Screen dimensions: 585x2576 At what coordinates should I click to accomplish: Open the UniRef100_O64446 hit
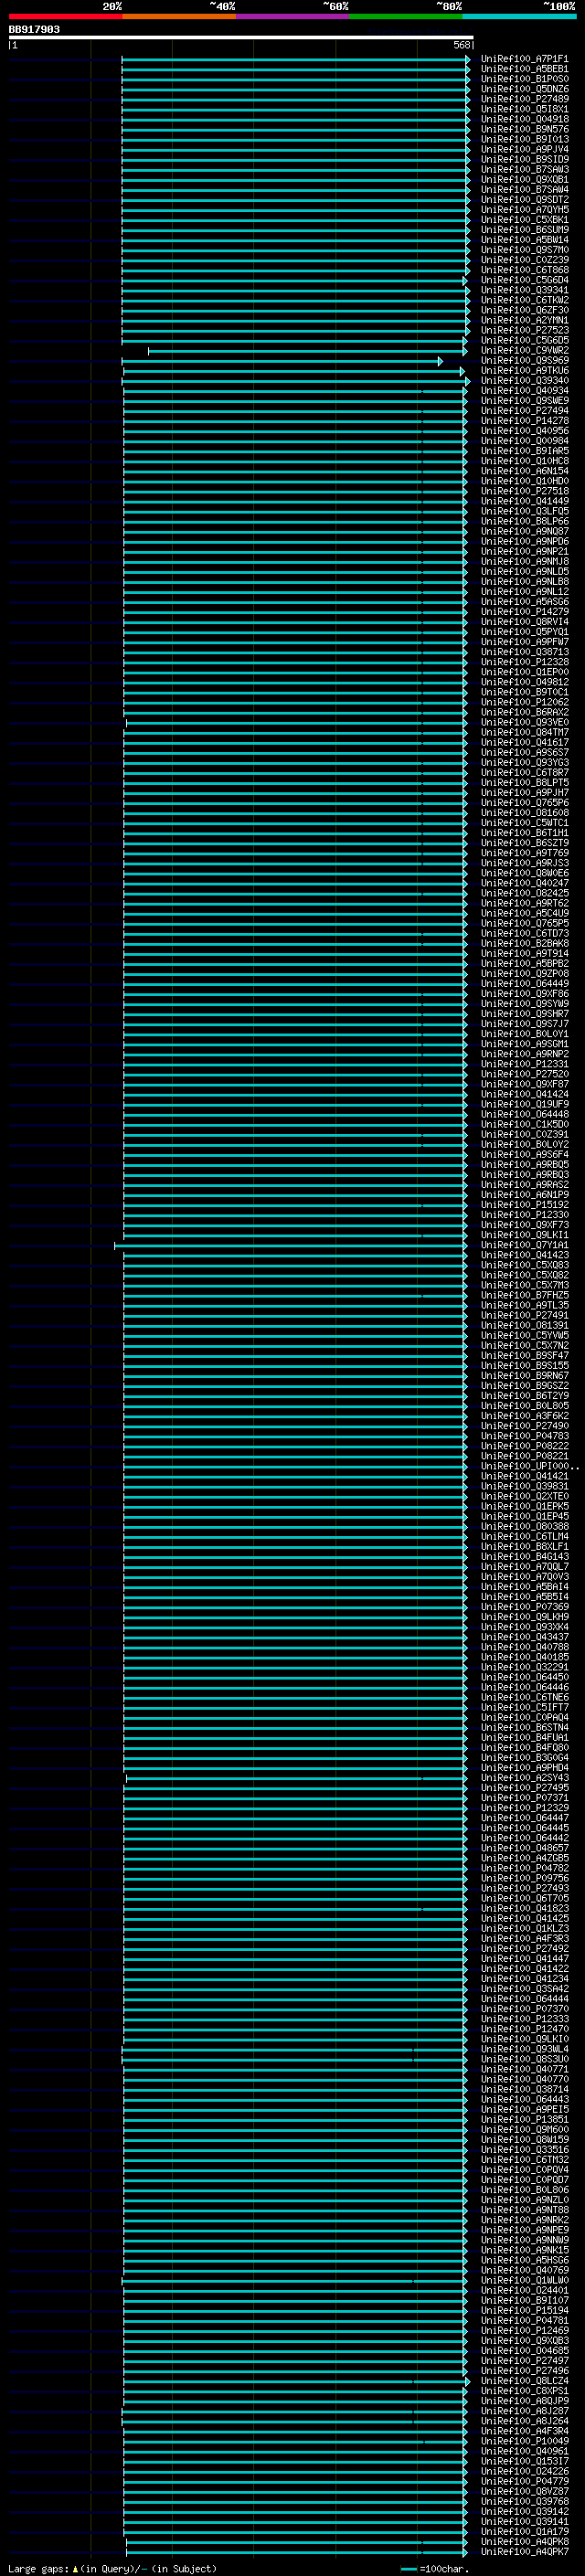coord(524,1687)
